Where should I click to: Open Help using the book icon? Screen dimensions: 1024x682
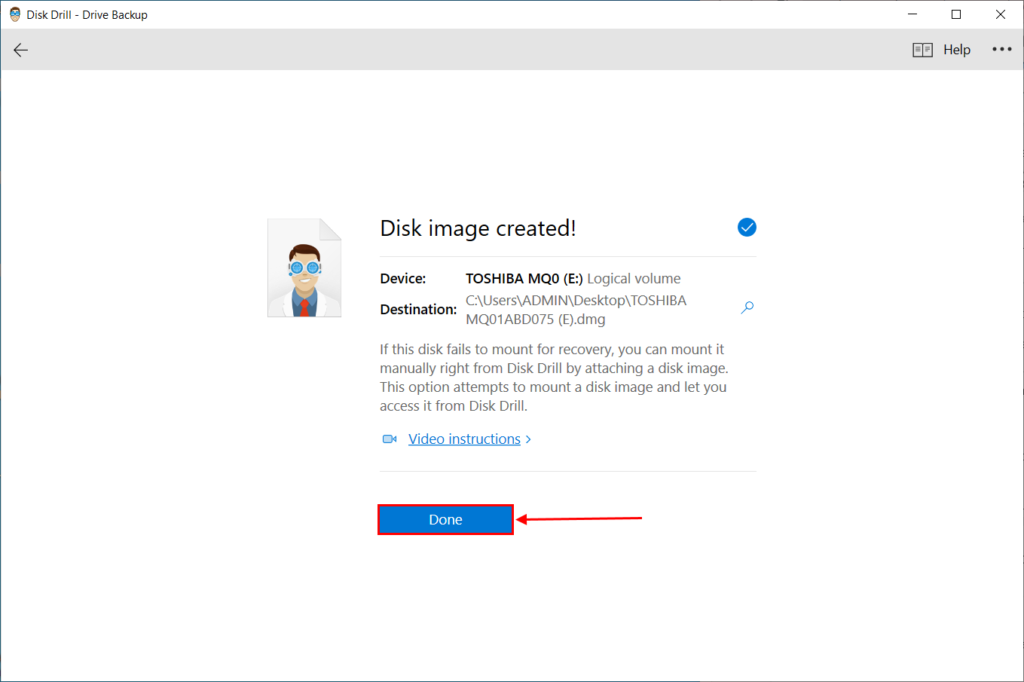coord(921,49)
